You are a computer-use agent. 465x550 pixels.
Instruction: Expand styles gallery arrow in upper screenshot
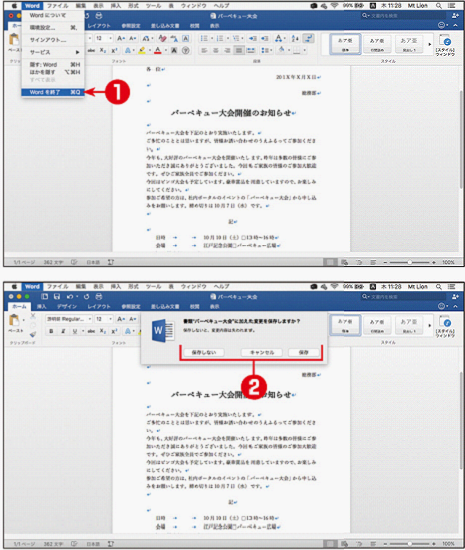tap(430, 44)
